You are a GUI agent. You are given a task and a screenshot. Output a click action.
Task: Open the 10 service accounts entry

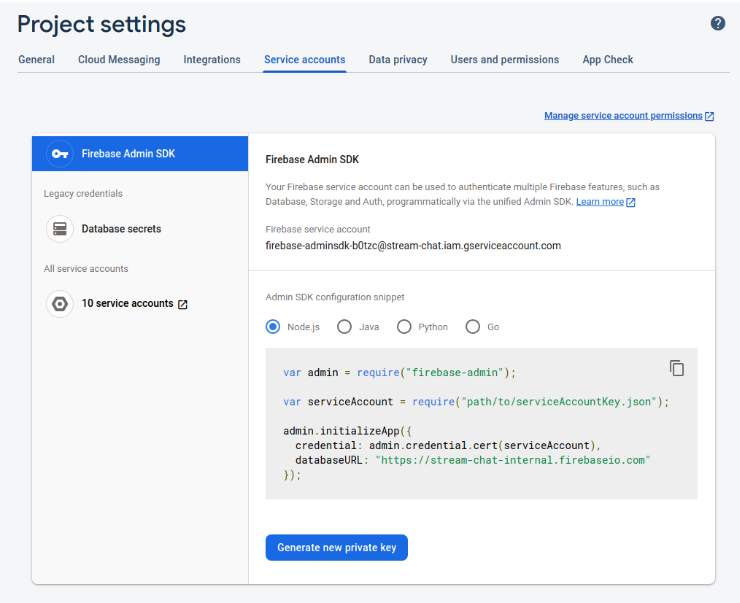[x=127, y=303]
